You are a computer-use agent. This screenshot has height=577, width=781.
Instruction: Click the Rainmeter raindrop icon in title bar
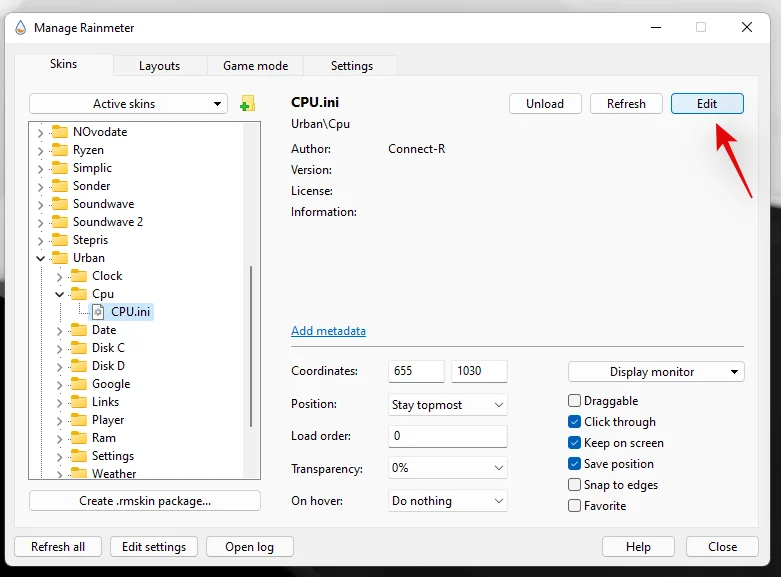tap(20, 27)
